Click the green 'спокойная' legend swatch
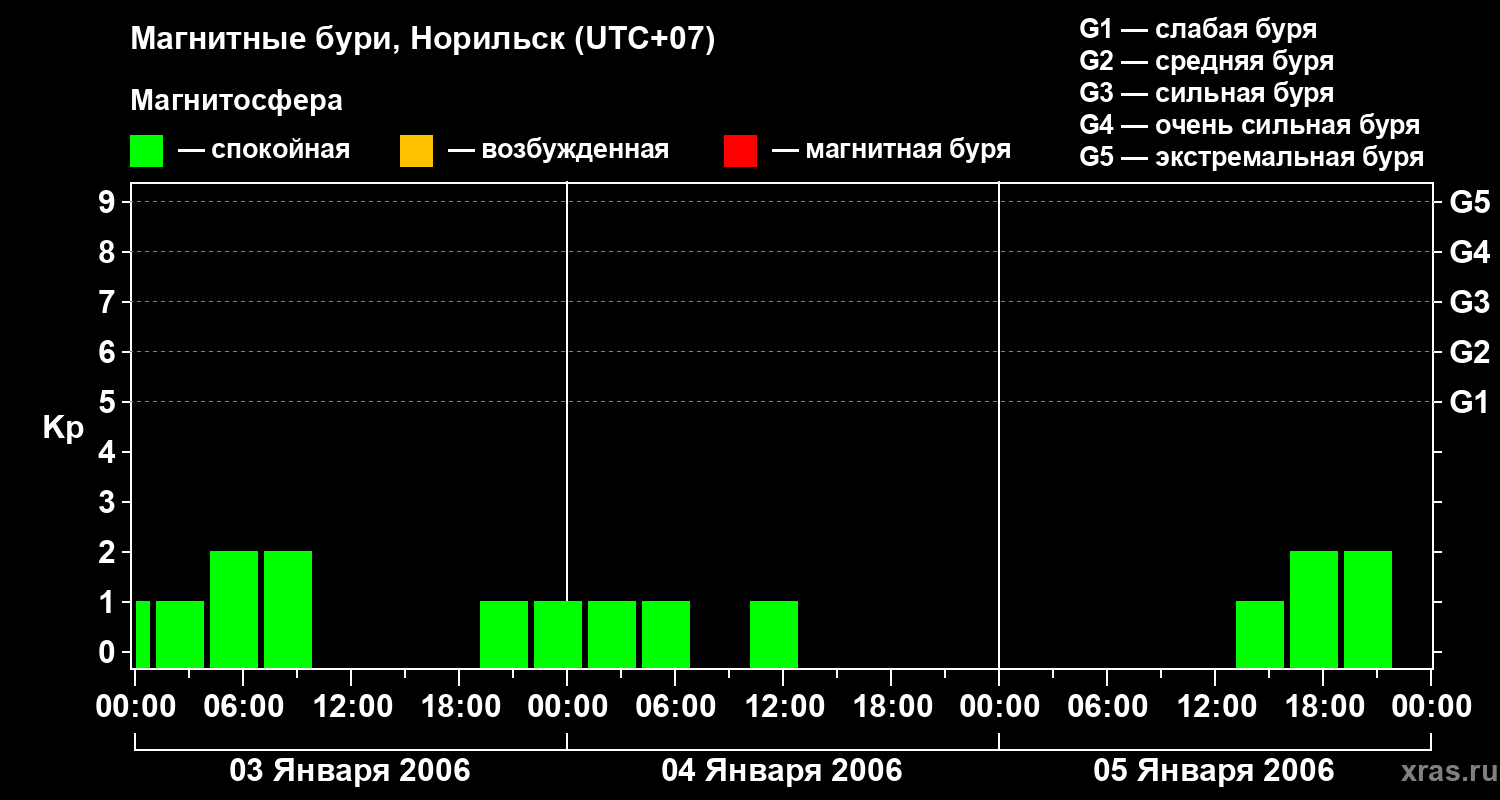Viewport: 1500px width, 800px height. [147, 150]
